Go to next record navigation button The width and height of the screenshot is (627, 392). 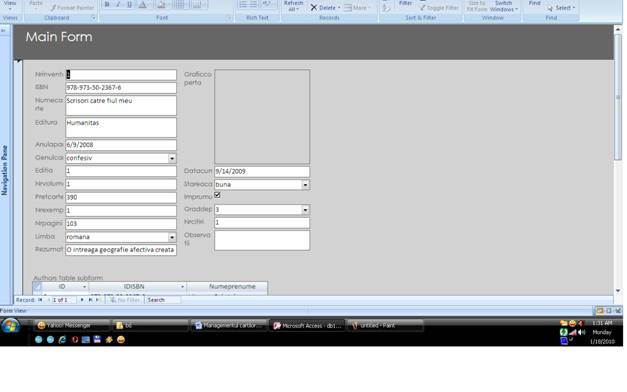point(82,300)
